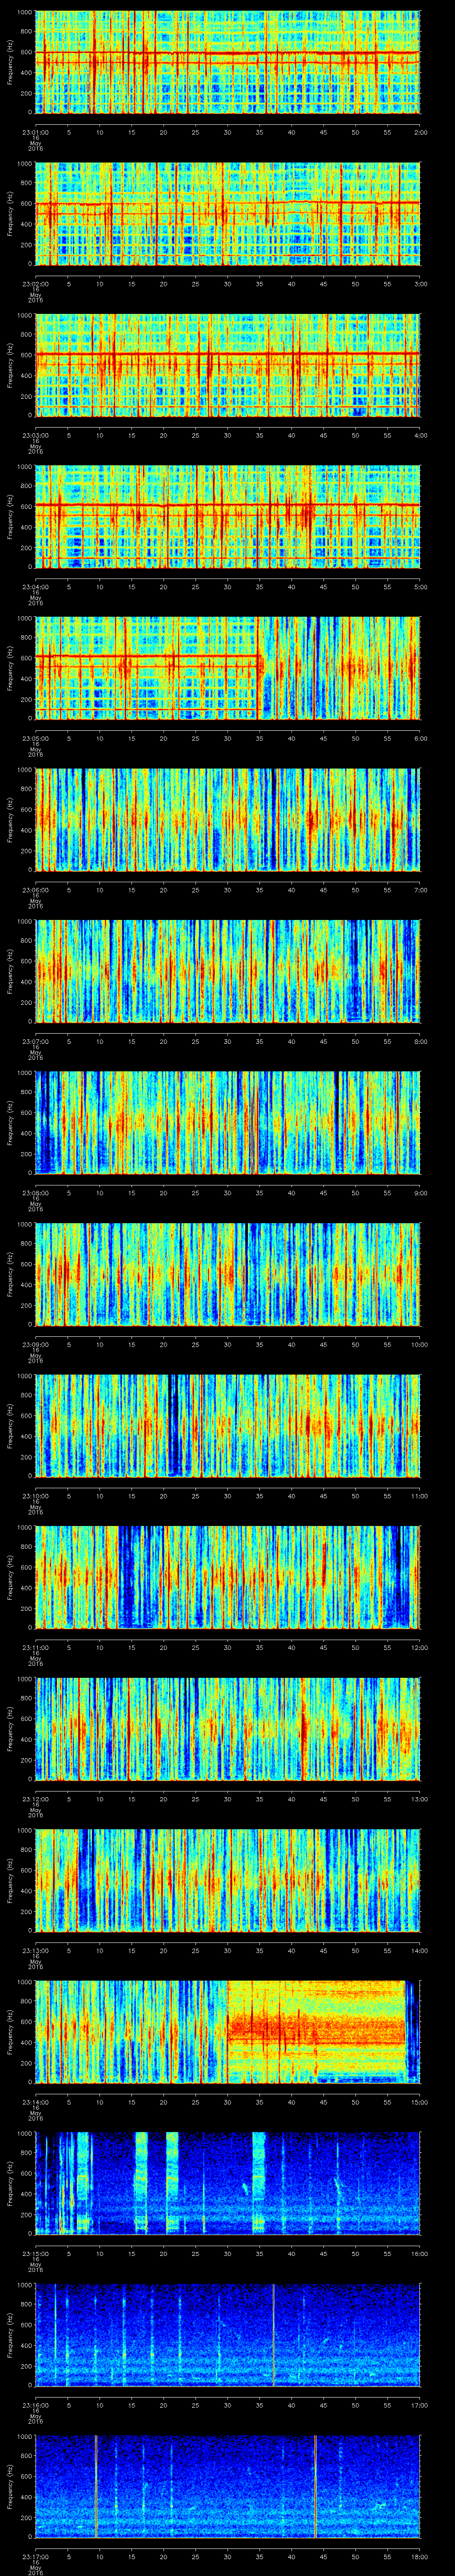The height and width of the screenshot is (2576, 455).
Task: Open the spectrogram panel starting at 23:03:00
Action: click(x=228, y=365)
